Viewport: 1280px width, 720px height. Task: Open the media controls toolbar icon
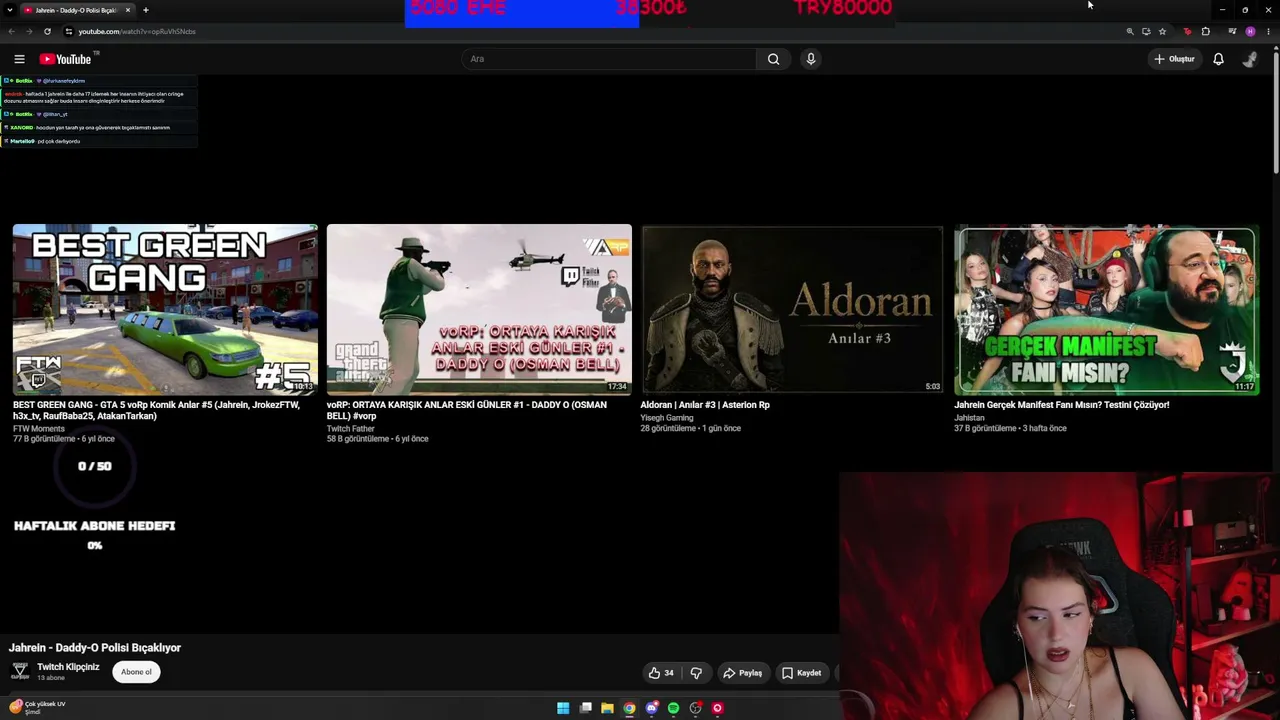pos(1232,31)
